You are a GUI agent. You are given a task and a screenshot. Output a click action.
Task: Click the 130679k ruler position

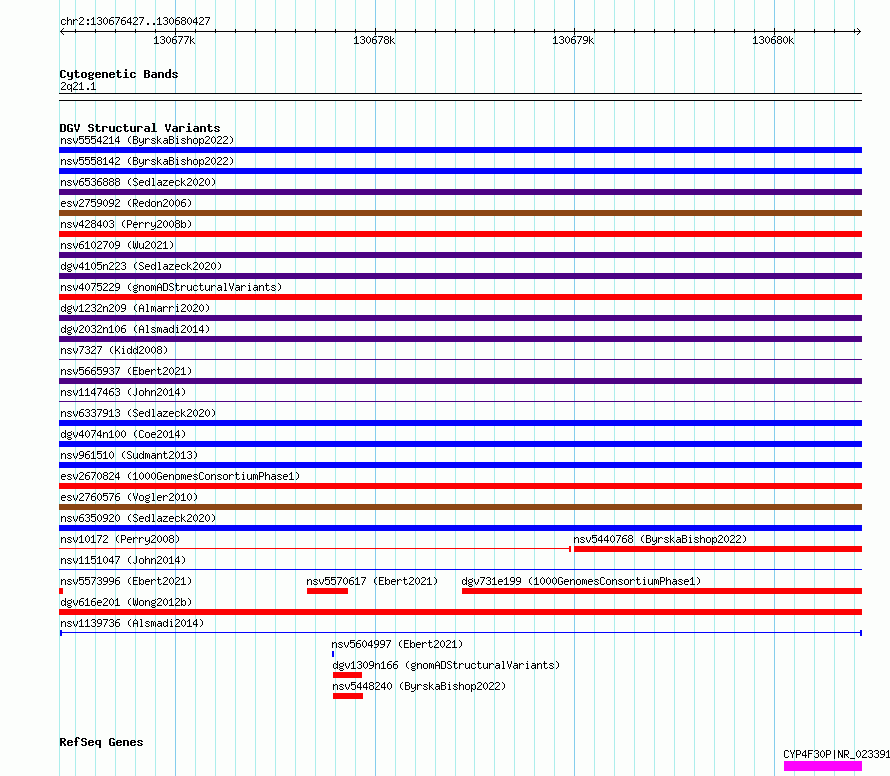573,40
